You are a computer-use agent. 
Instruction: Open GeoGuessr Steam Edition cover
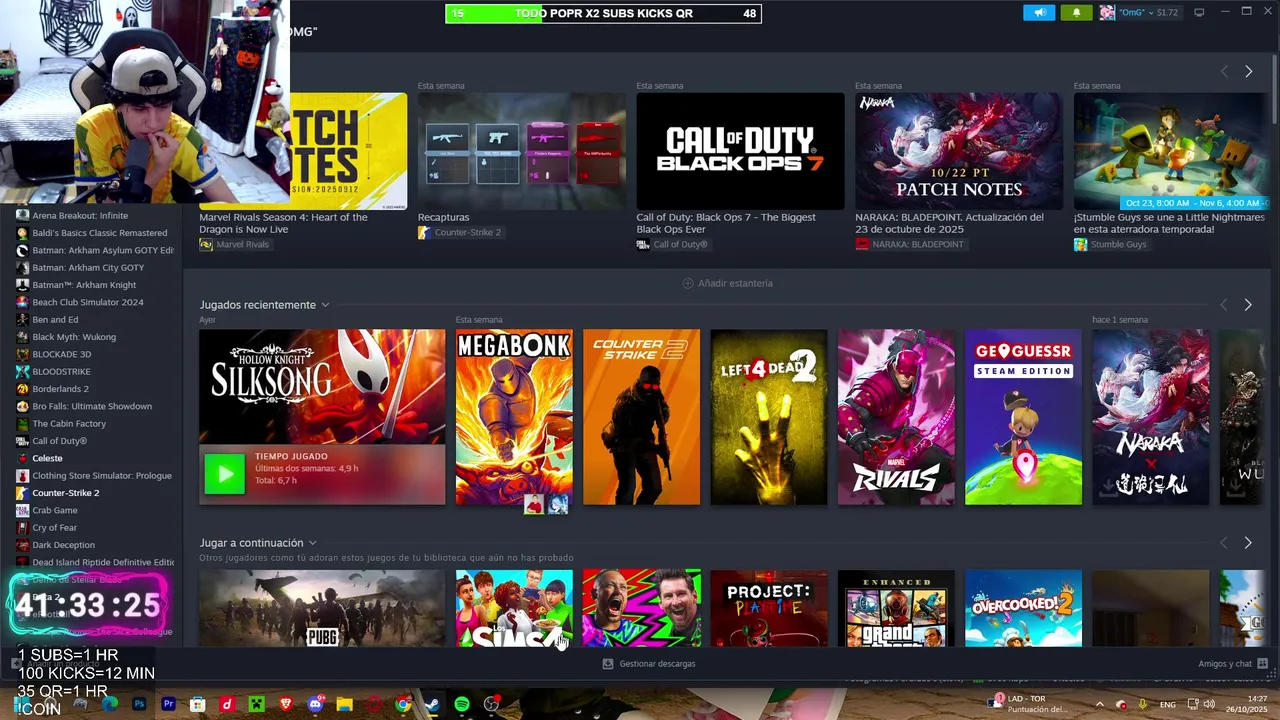1023,417
